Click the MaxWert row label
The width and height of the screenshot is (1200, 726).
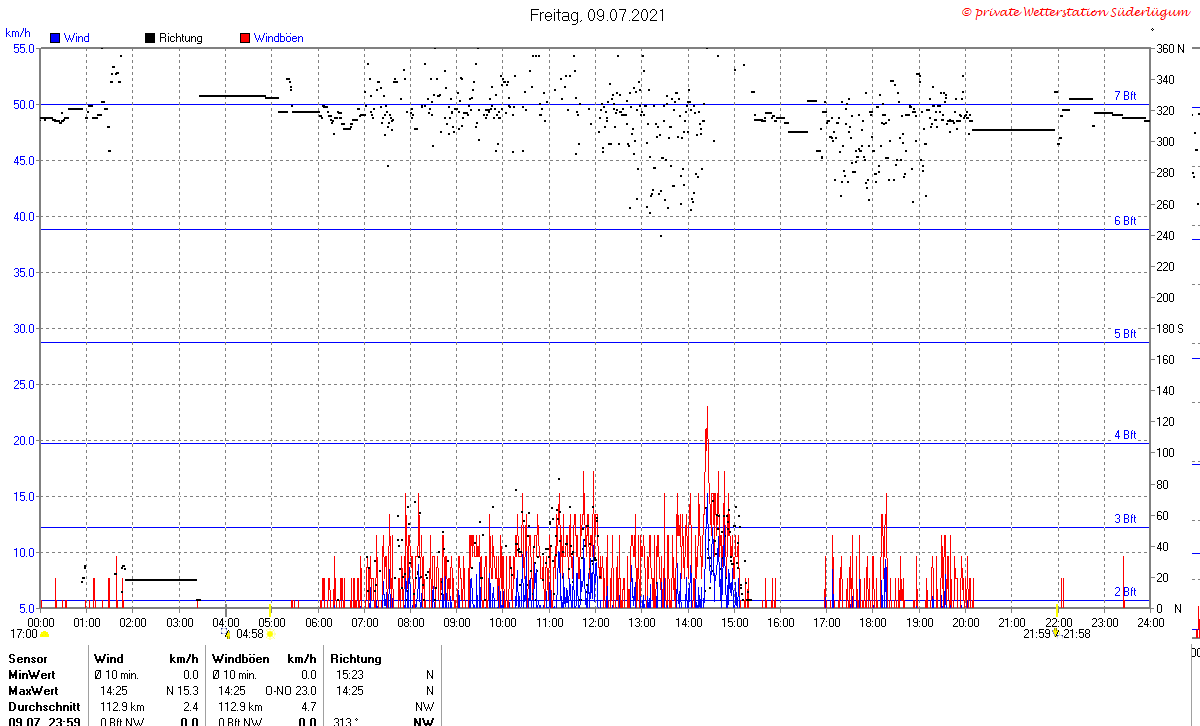(32, 690)
